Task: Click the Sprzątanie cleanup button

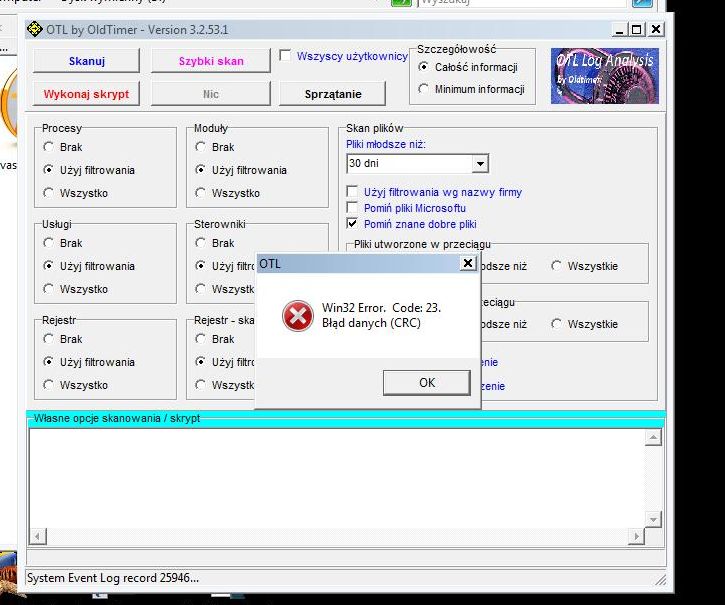Action: point(332,94)
